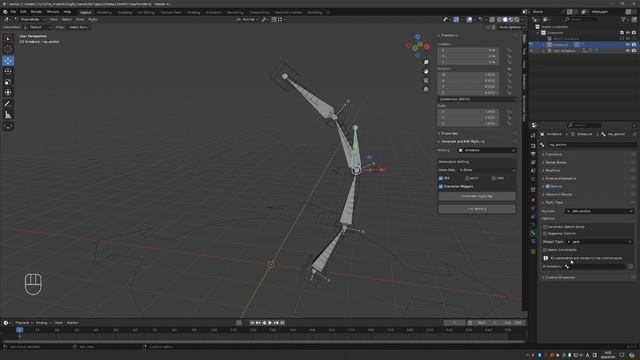640x360 pixels.
Task: Click the Play animation button
Action: point(270,323)
